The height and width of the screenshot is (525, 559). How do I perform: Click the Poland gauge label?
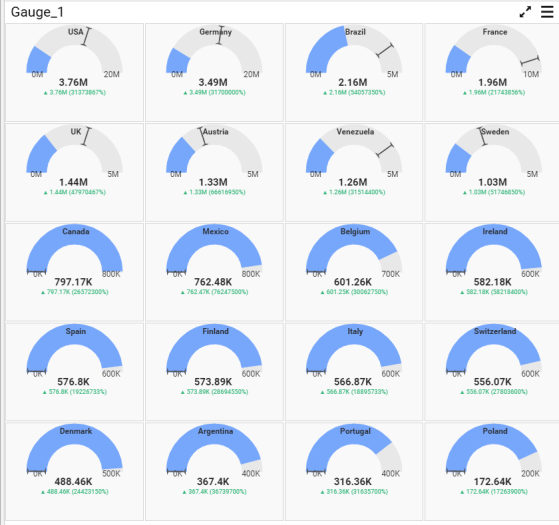coord(495,431)
